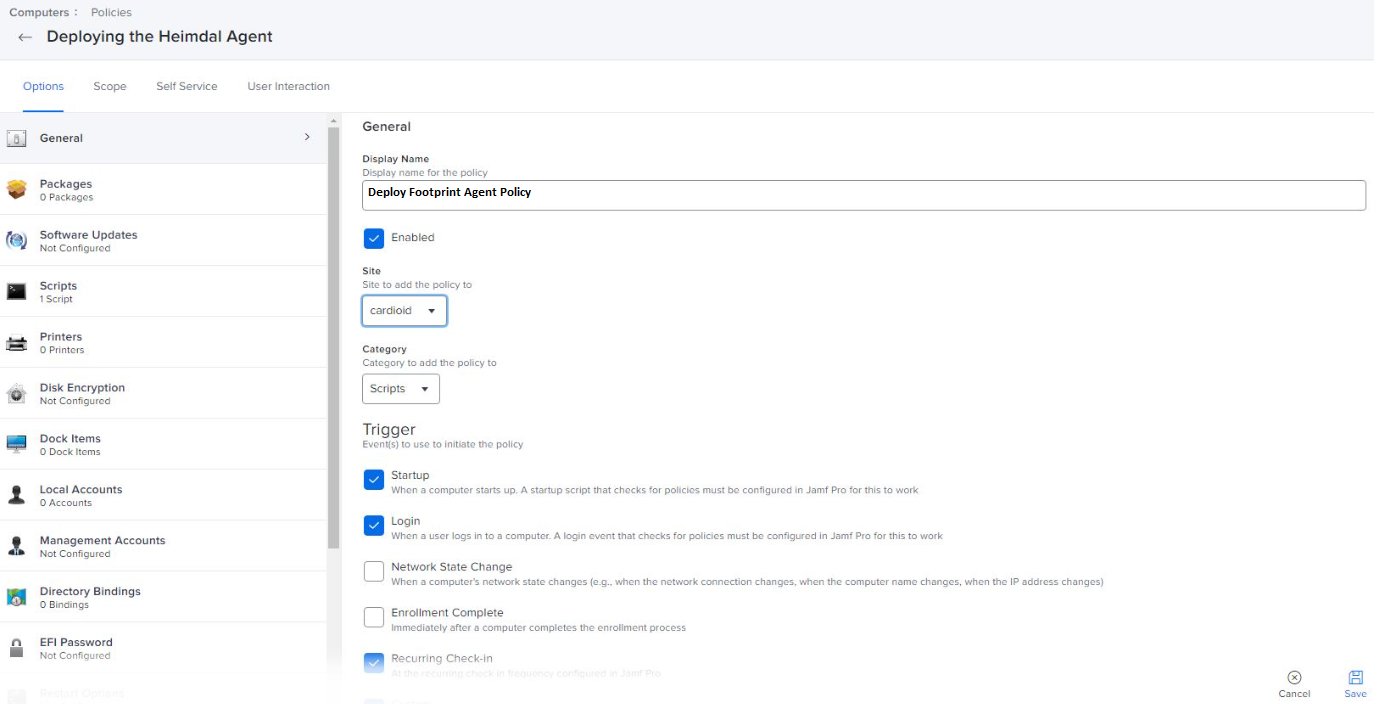This screenshot has height=704, width=1390.
Task: Click the Policies breadcrumb link
Action: [111, 12]
